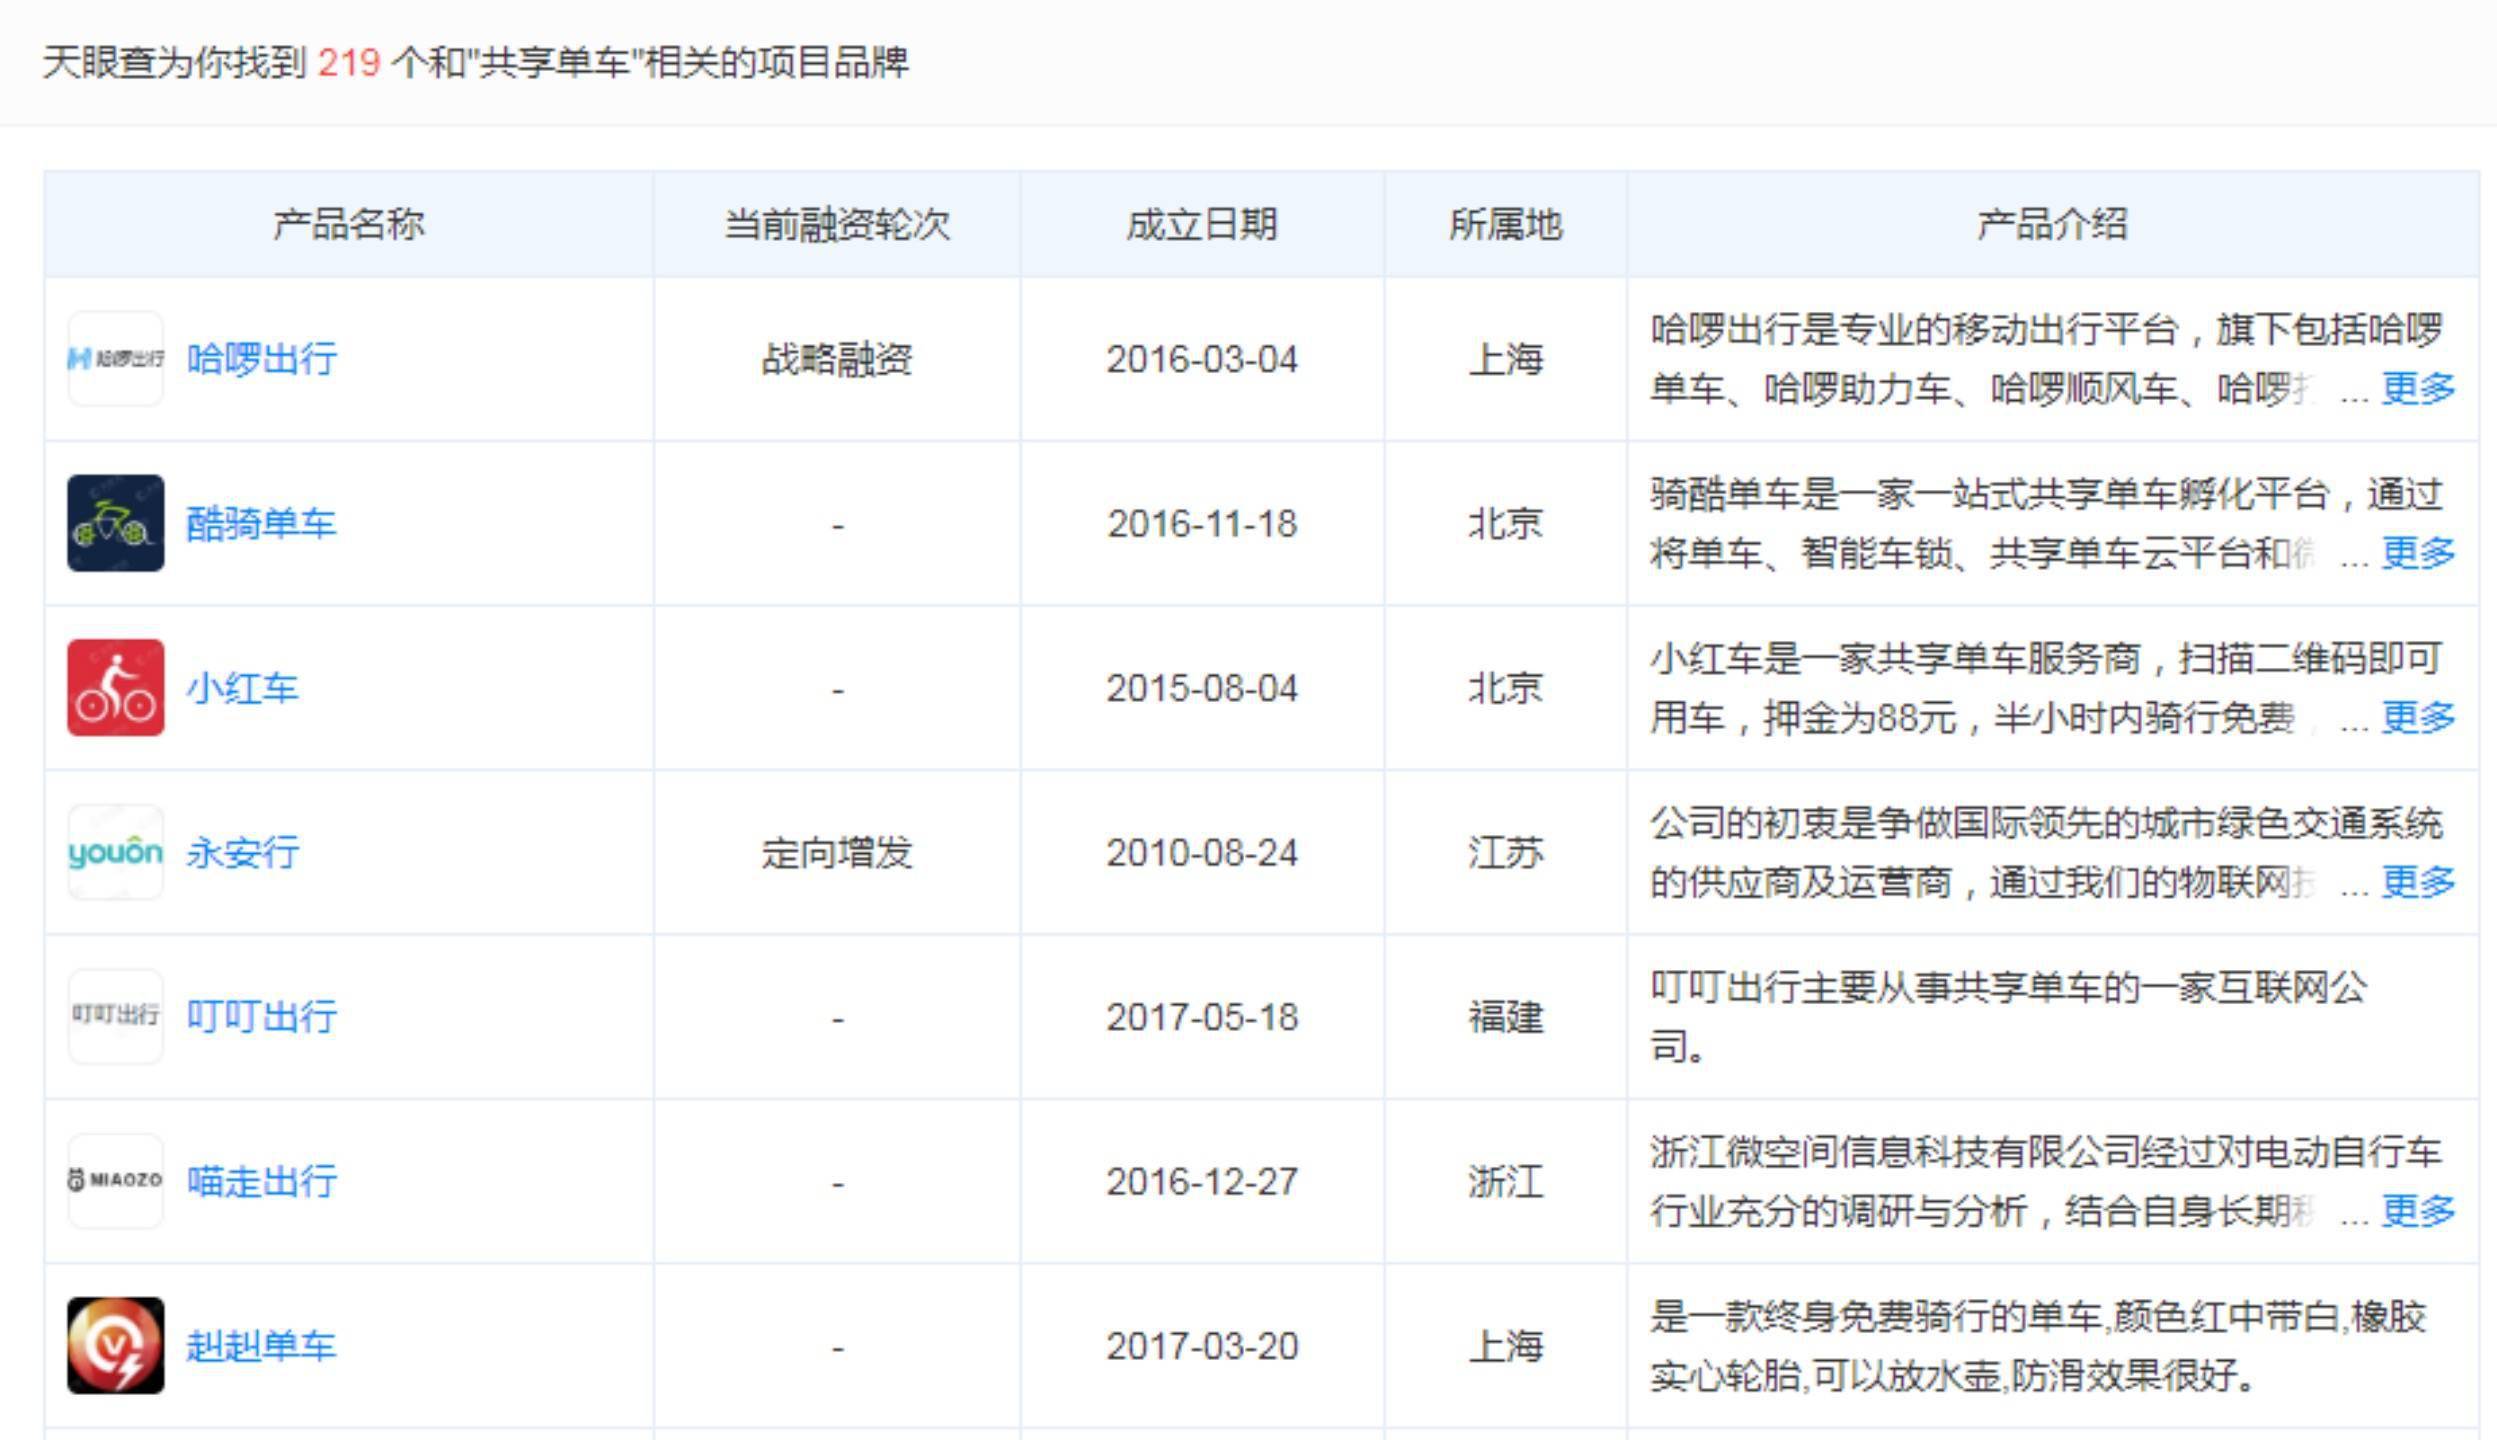Open the 喵走出行 product link
This screenshot has width=2497, height=1440.
(262, 1182)
